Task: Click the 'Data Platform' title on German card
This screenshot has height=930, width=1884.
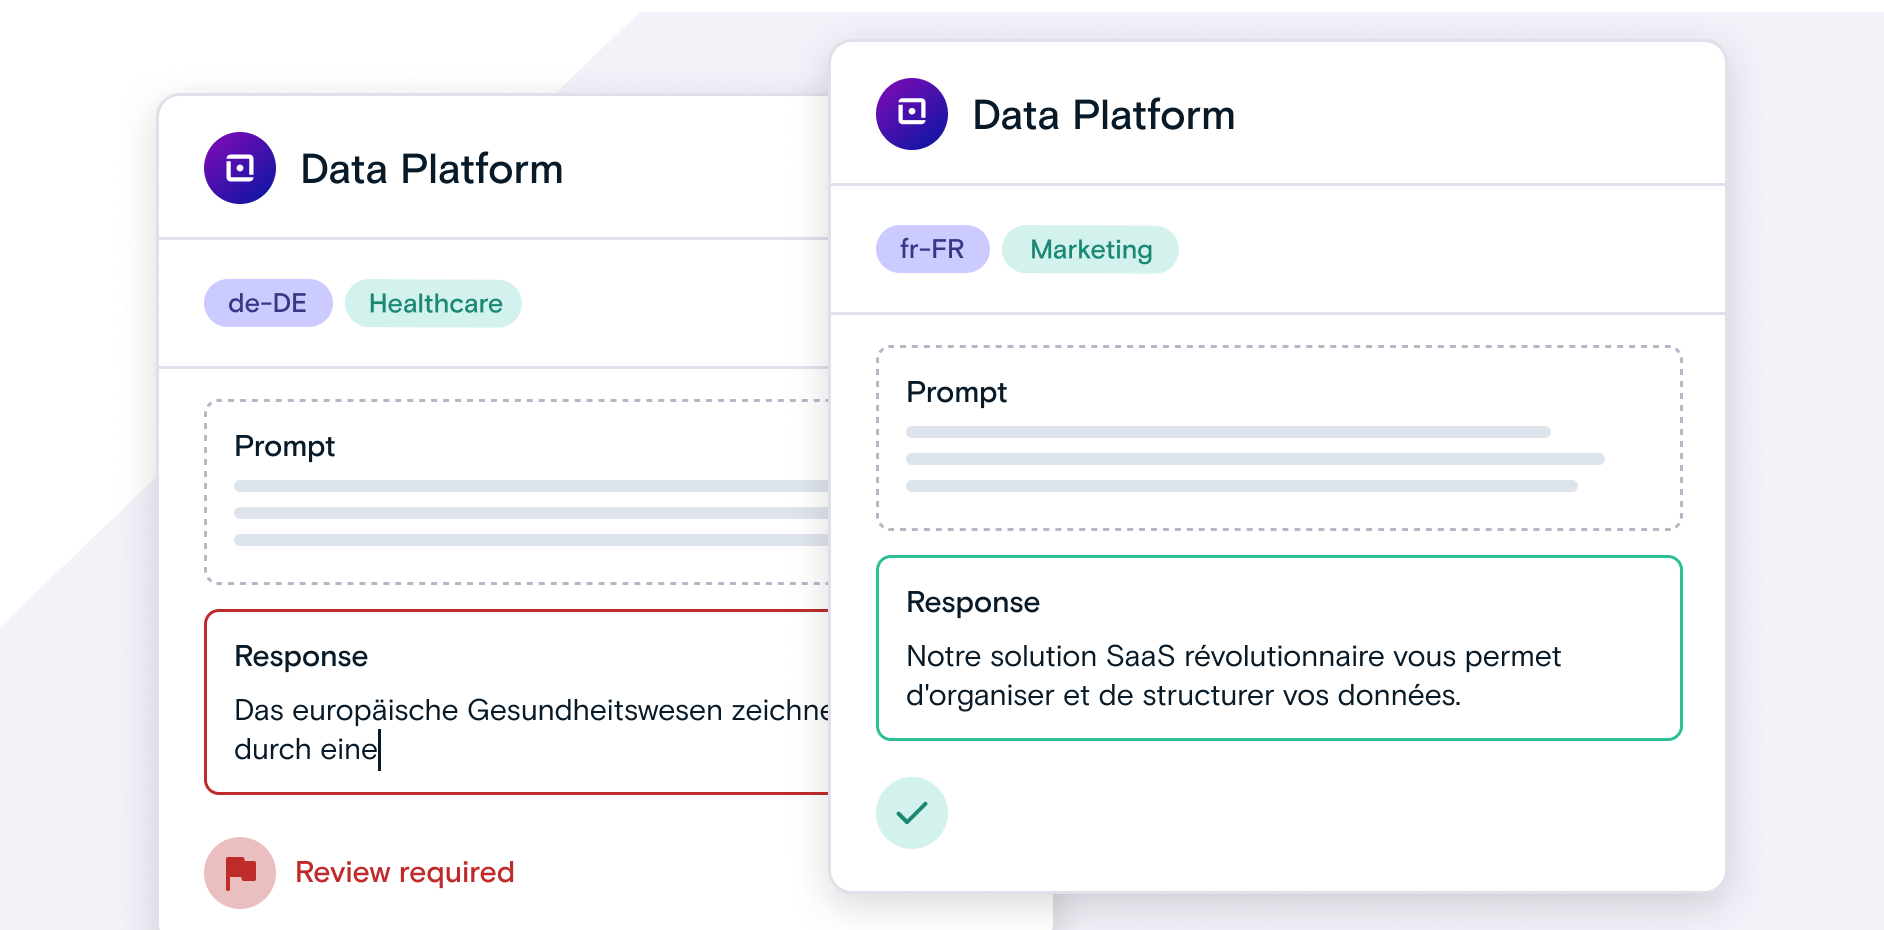Action: click(x=432, y=169)
